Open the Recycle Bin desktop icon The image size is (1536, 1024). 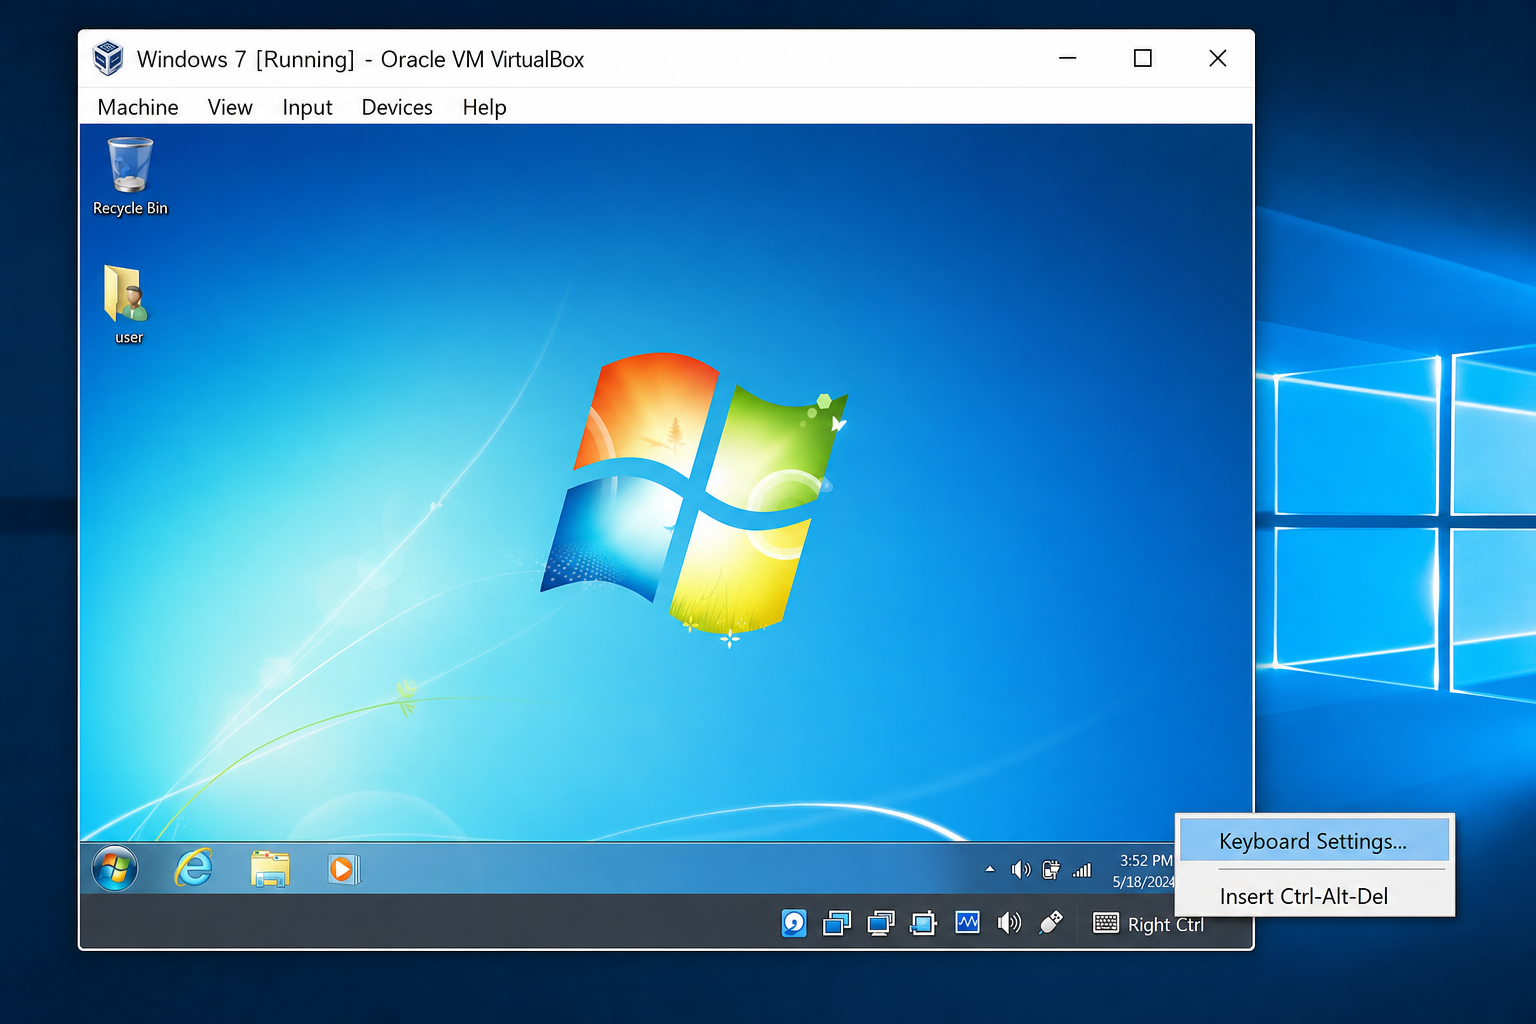tap(130, 177)
